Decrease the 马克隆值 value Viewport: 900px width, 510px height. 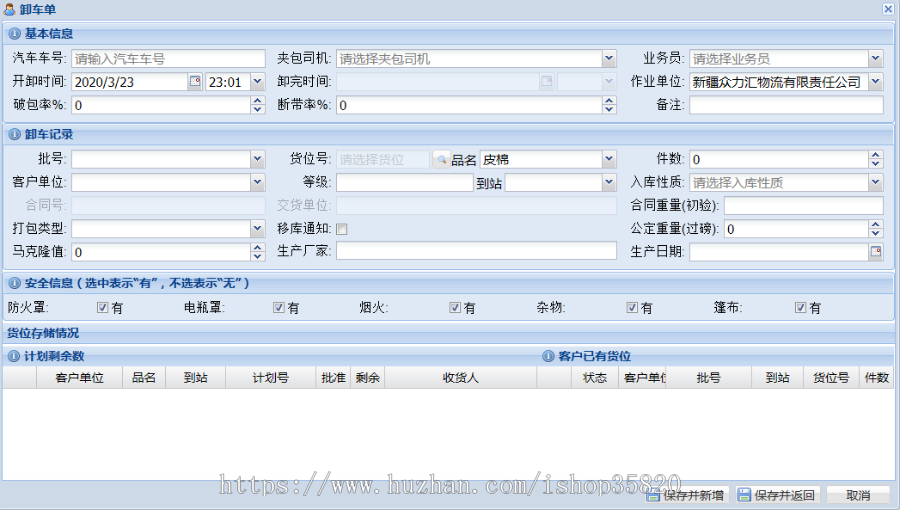tap(258, 256)
